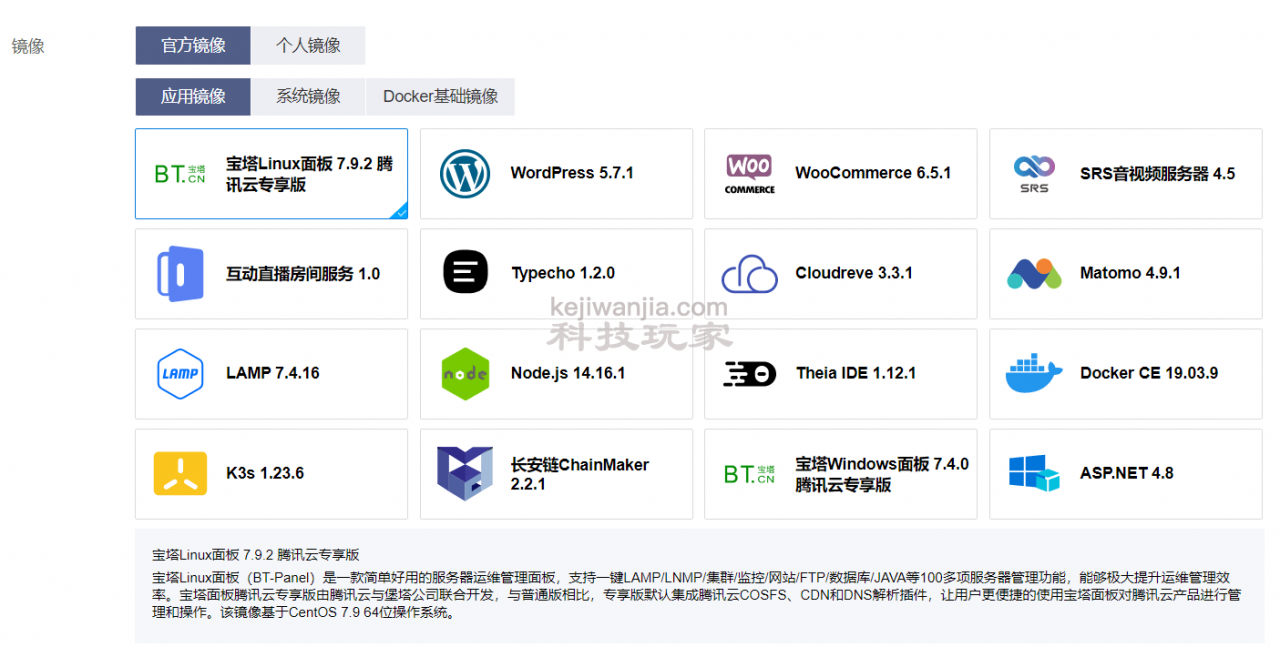Image resolution: width=1280 pixels, height=647 pixels.
Task: Click the WooCommerce logo icon
Action: click(750, 174)
